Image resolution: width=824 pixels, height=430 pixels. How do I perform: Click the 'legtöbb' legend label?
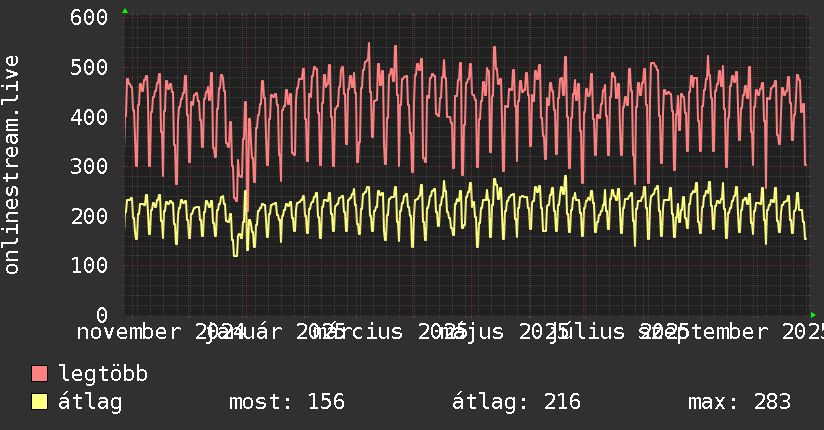tap(103, 374)
